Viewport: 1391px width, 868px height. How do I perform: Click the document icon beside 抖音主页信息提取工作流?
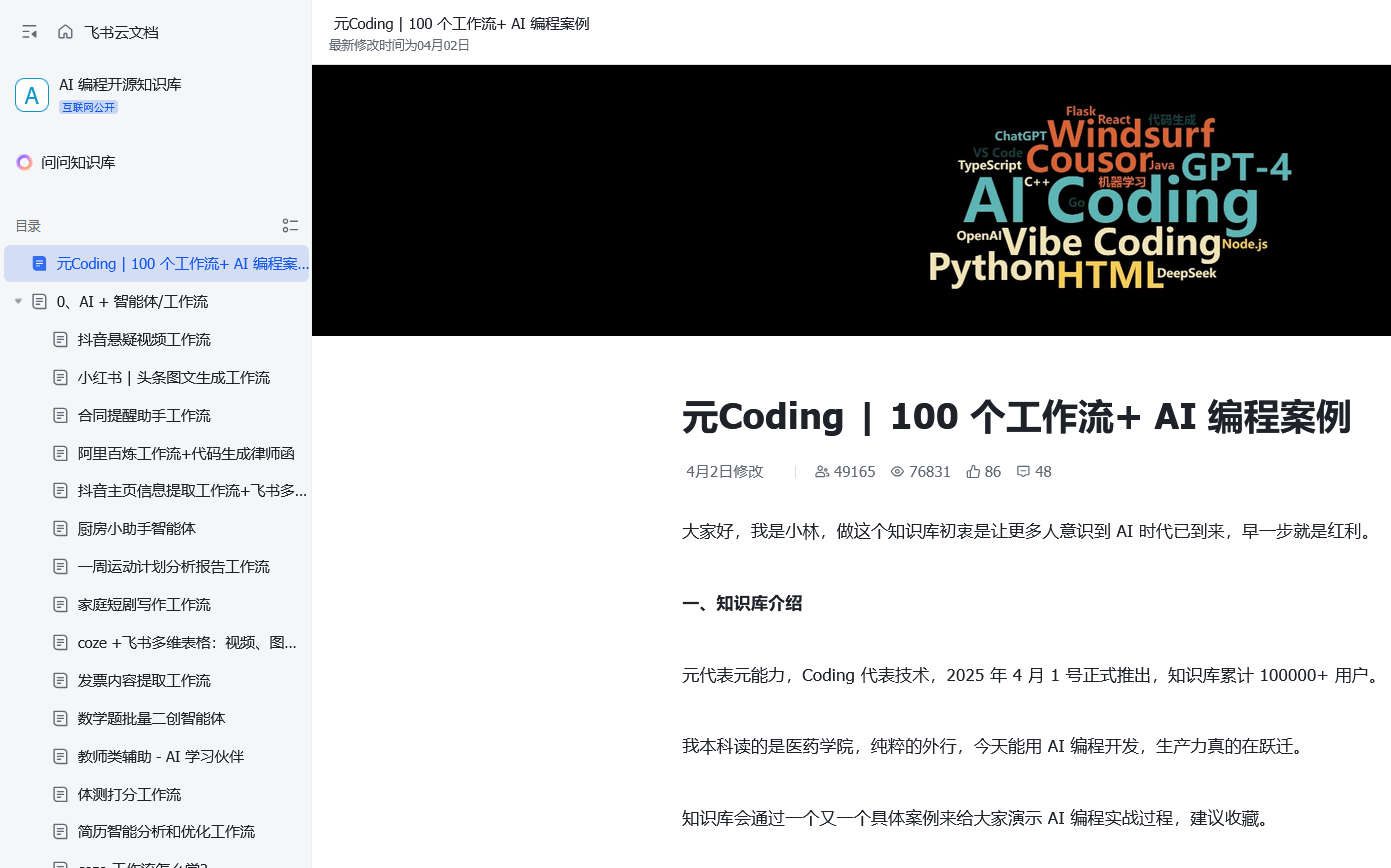click(x=60, y=491)
